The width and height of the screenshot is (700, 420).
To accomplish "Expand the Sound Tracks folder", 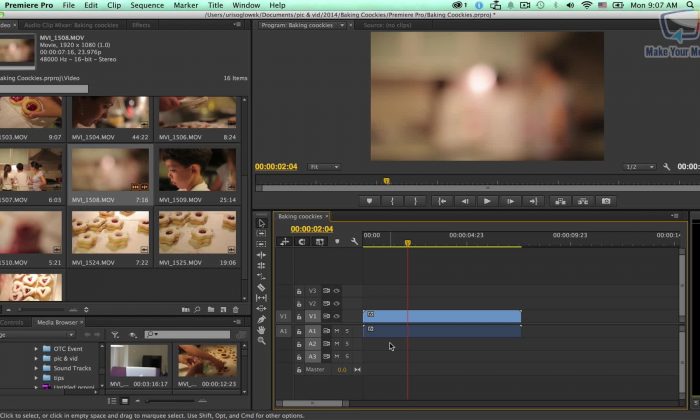I will pyautogui.click(x=35, y=367).
